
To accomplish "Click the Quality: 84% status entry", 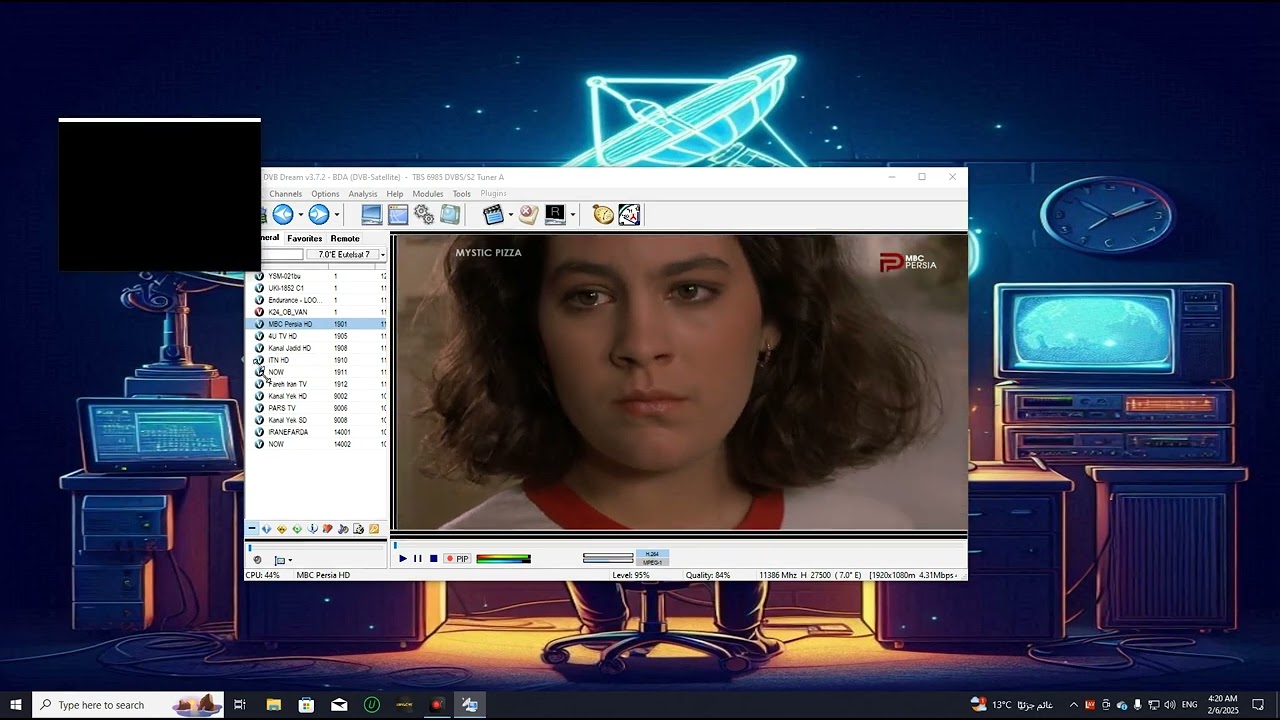I will [708, 575].
